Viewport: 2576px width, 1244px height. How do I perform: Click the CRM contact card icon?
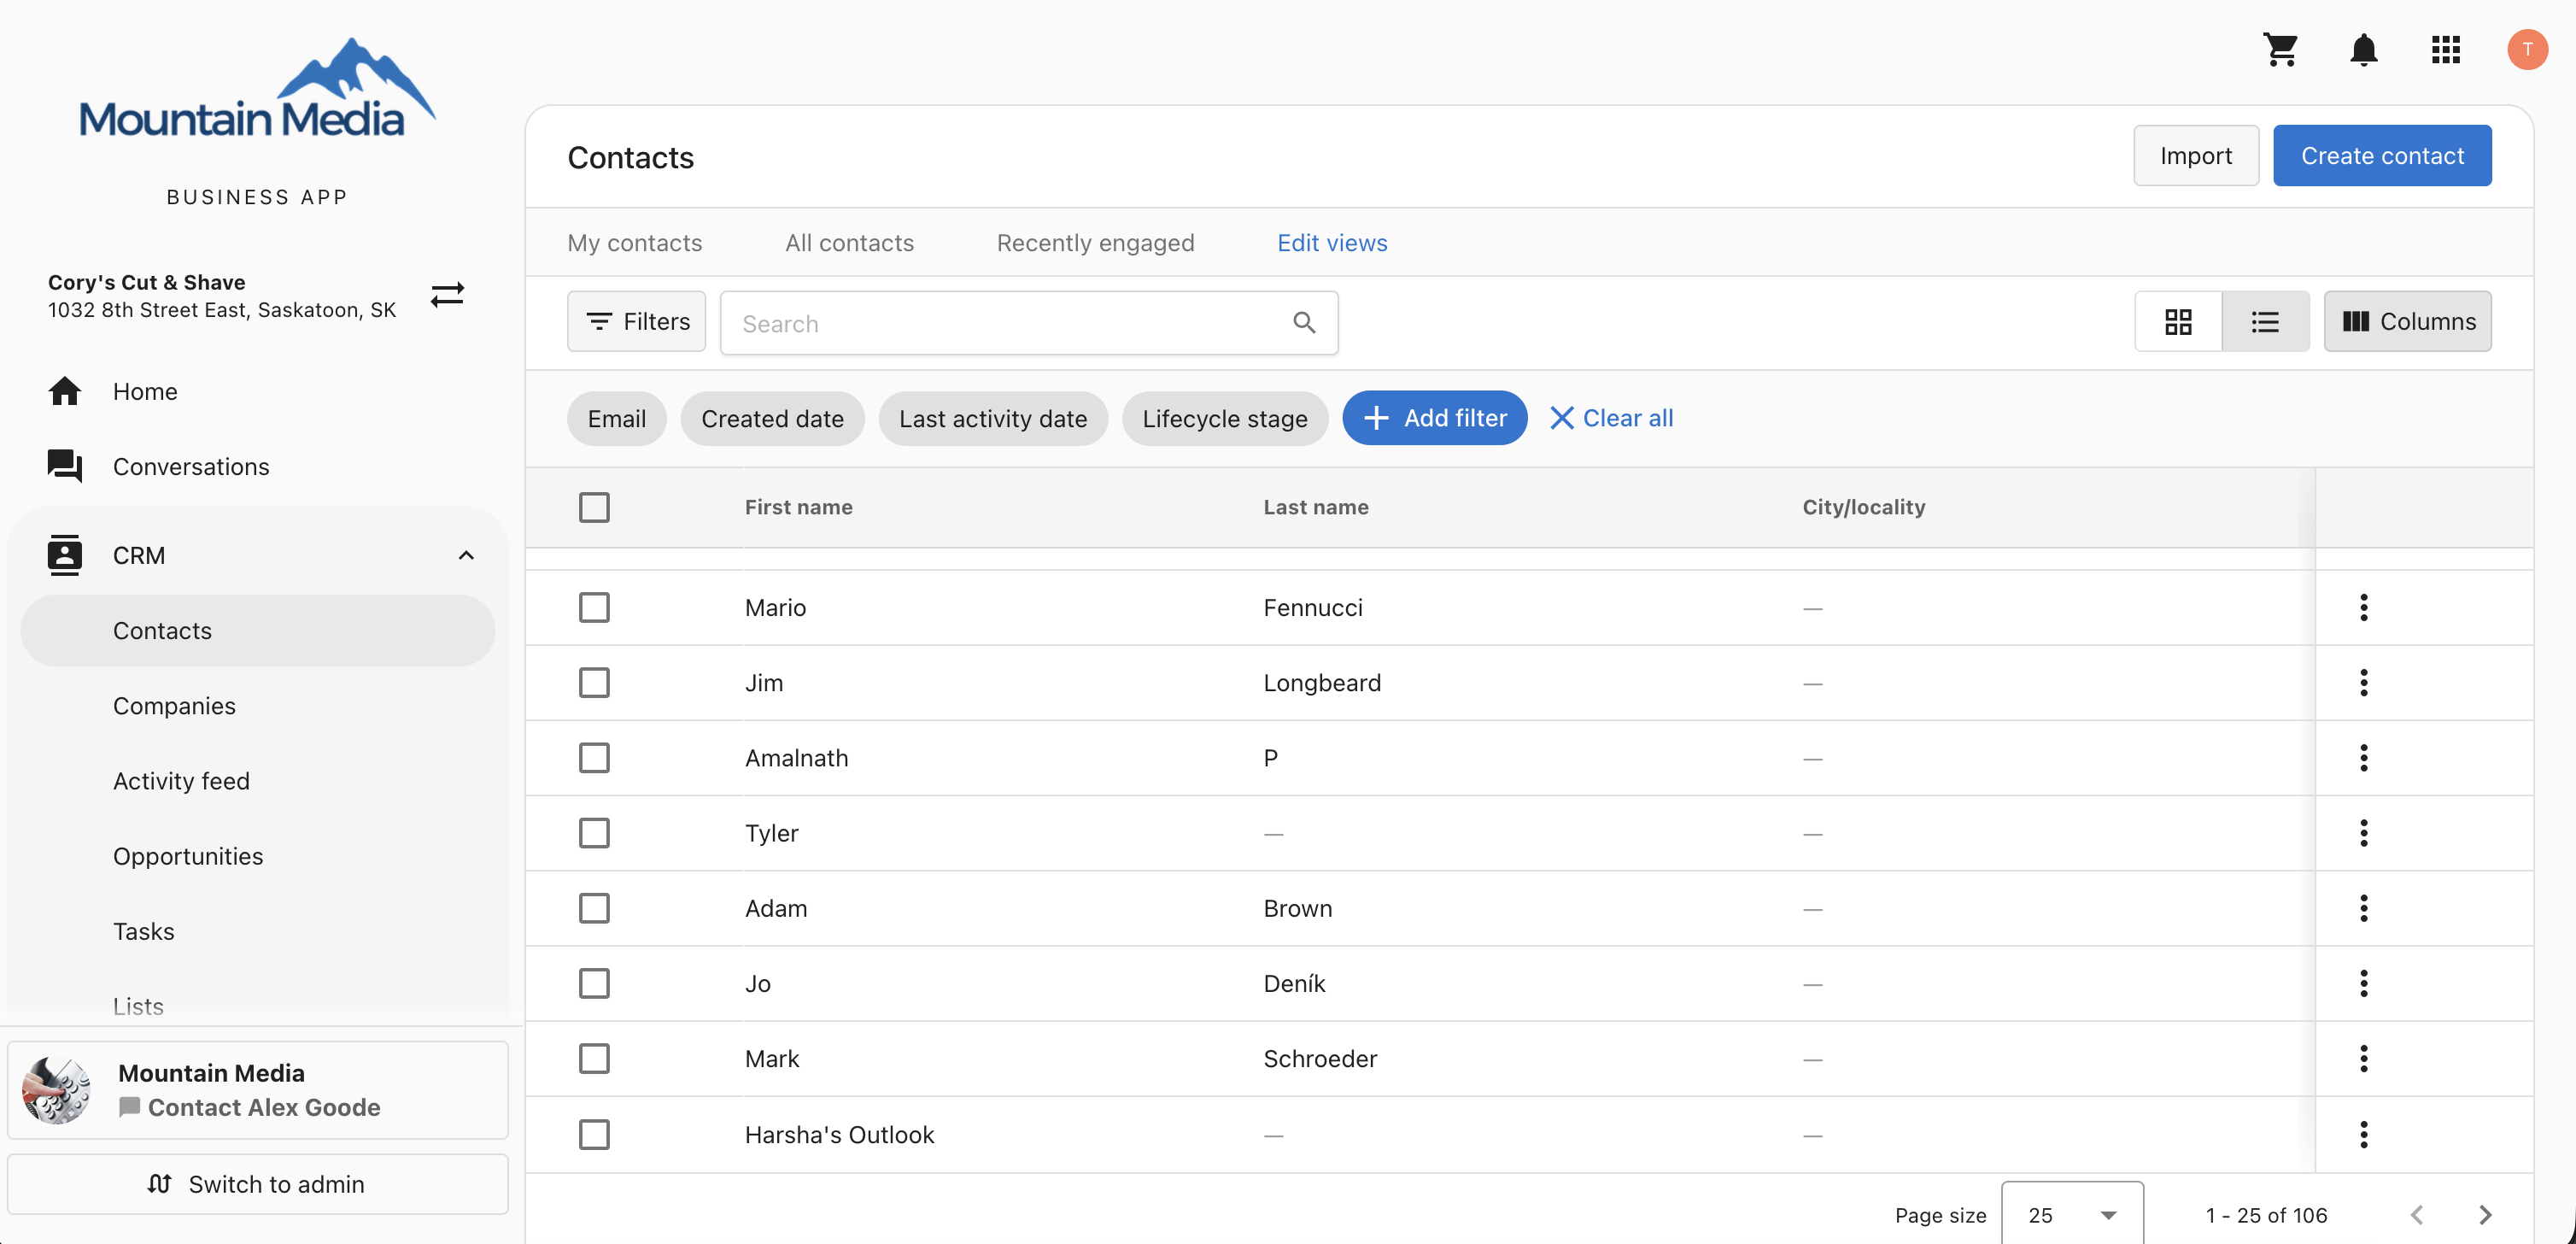coord(65,555)
